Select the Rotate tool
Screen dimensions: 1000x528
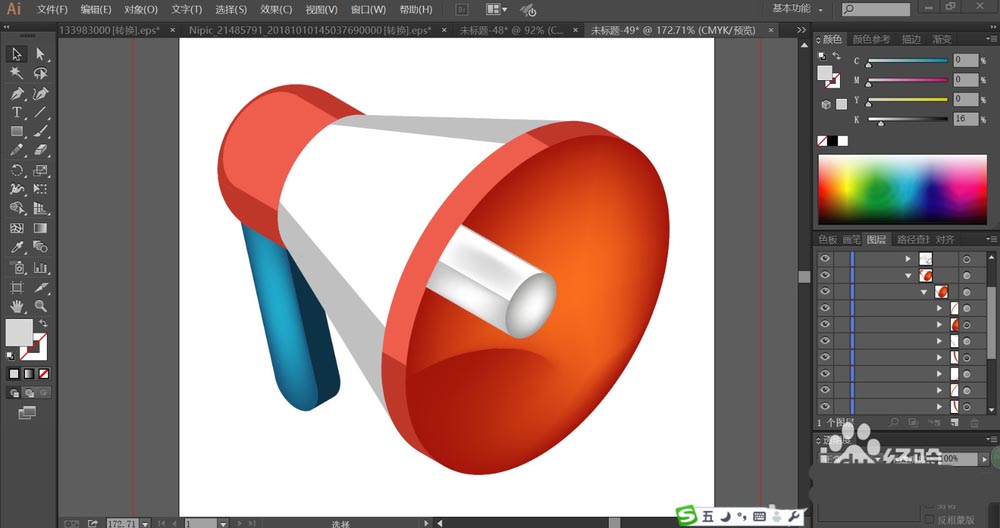pyautogui.click(x=17, y=170)
